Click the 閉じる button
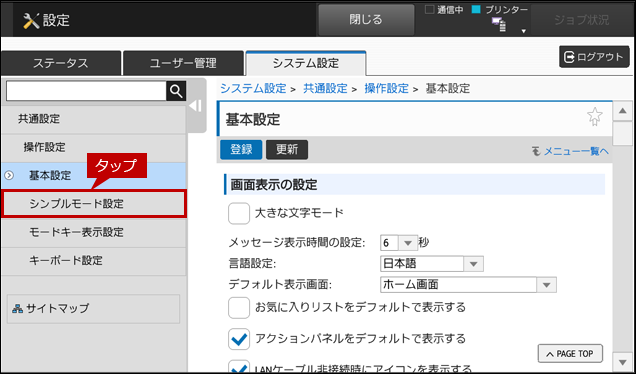 366,20
